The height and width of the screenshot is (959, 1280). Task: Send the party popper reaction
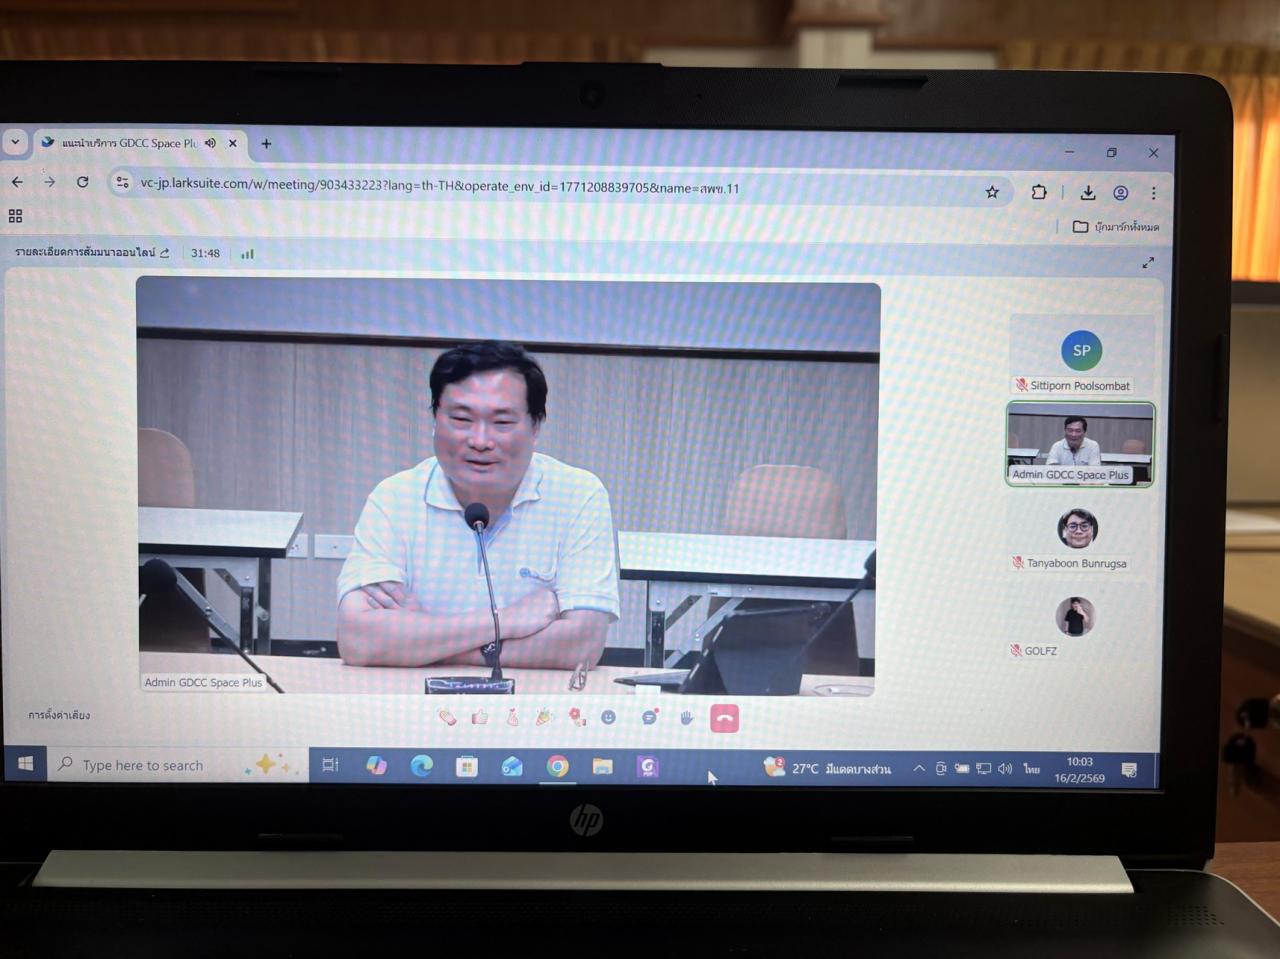pyautogui.click(x=544, y=717)
